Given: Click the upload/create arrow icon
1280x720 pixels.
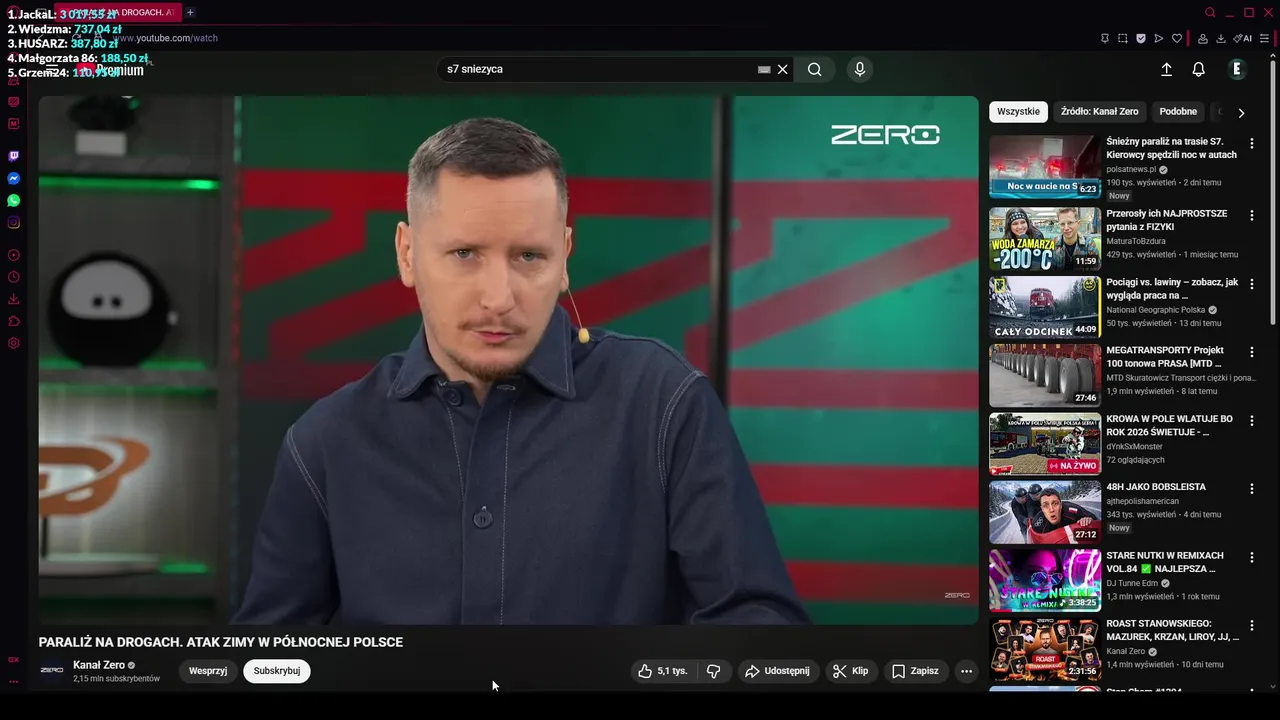Looking at the screenshot, I should tap(1166, 69).
